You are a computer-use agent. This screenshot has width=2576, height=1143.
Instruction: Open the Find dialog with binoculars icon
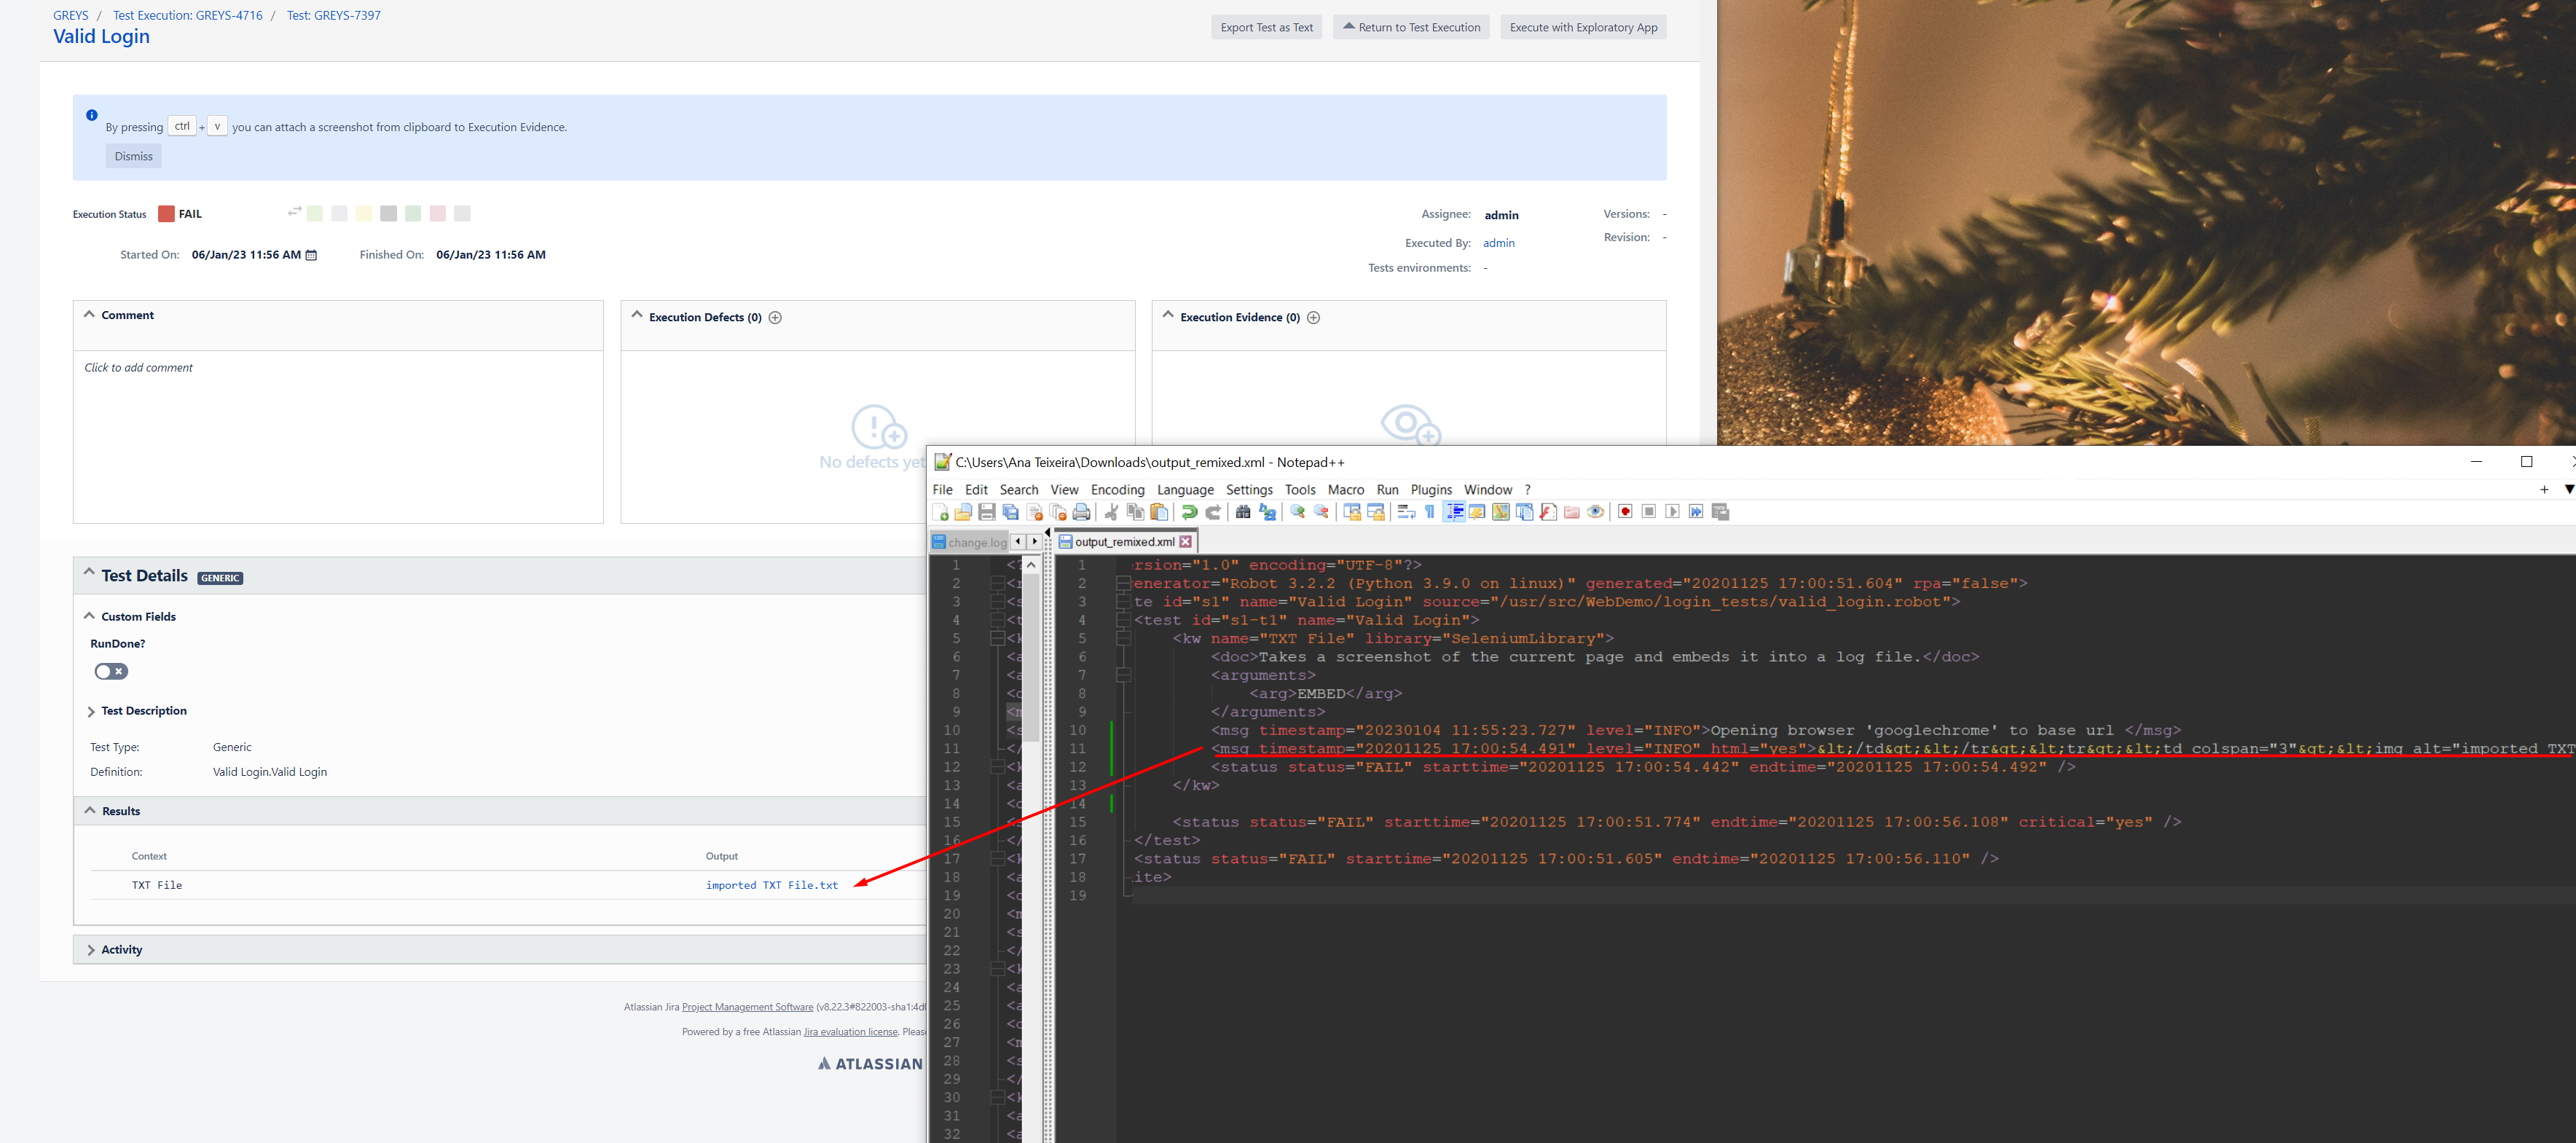point(1243,511)
